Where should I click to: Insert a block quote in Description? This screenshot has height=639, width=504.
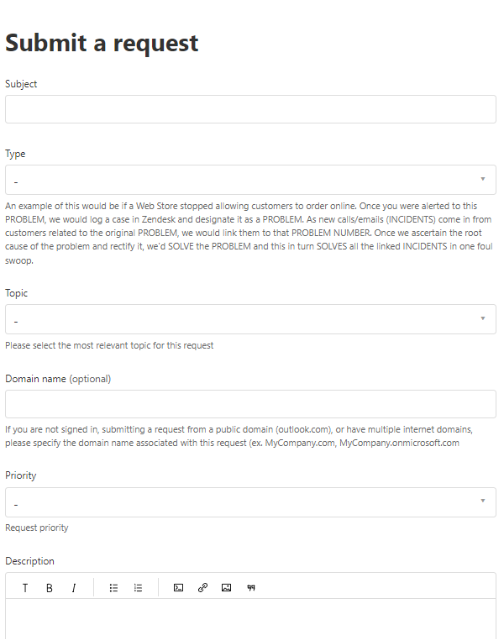(x=251, y=588)
